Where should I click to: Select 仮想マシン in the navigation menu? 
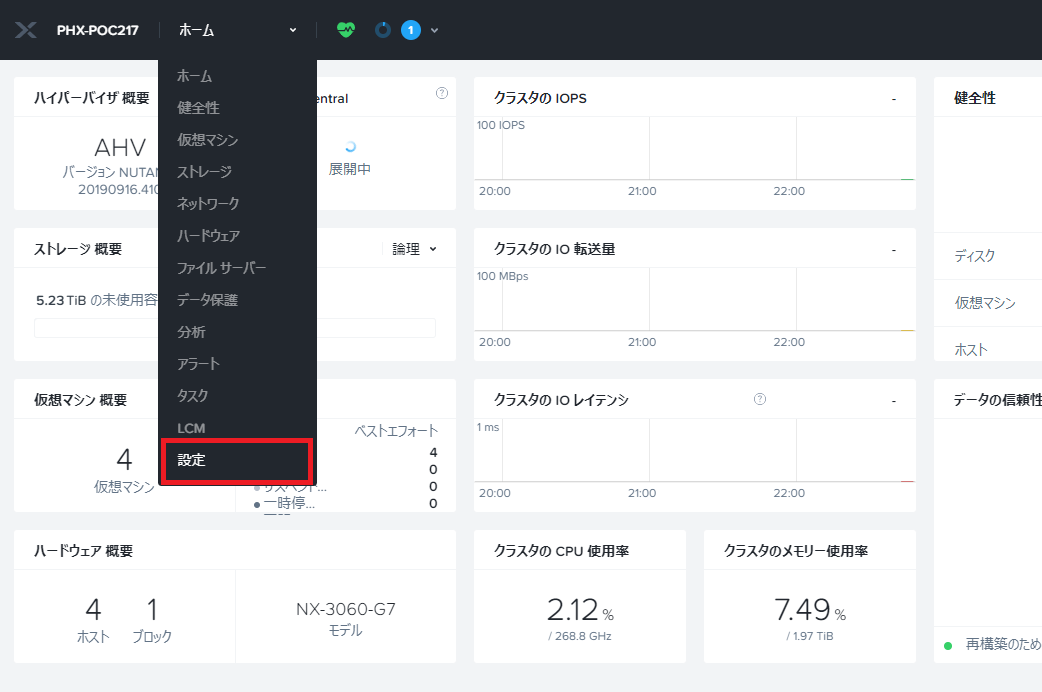[207, 140]
